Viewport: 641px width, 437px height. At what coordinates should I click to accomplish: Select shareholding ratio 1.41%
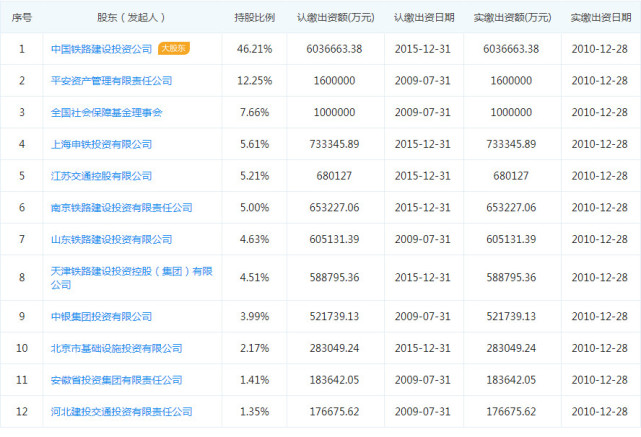click(254, 380)
